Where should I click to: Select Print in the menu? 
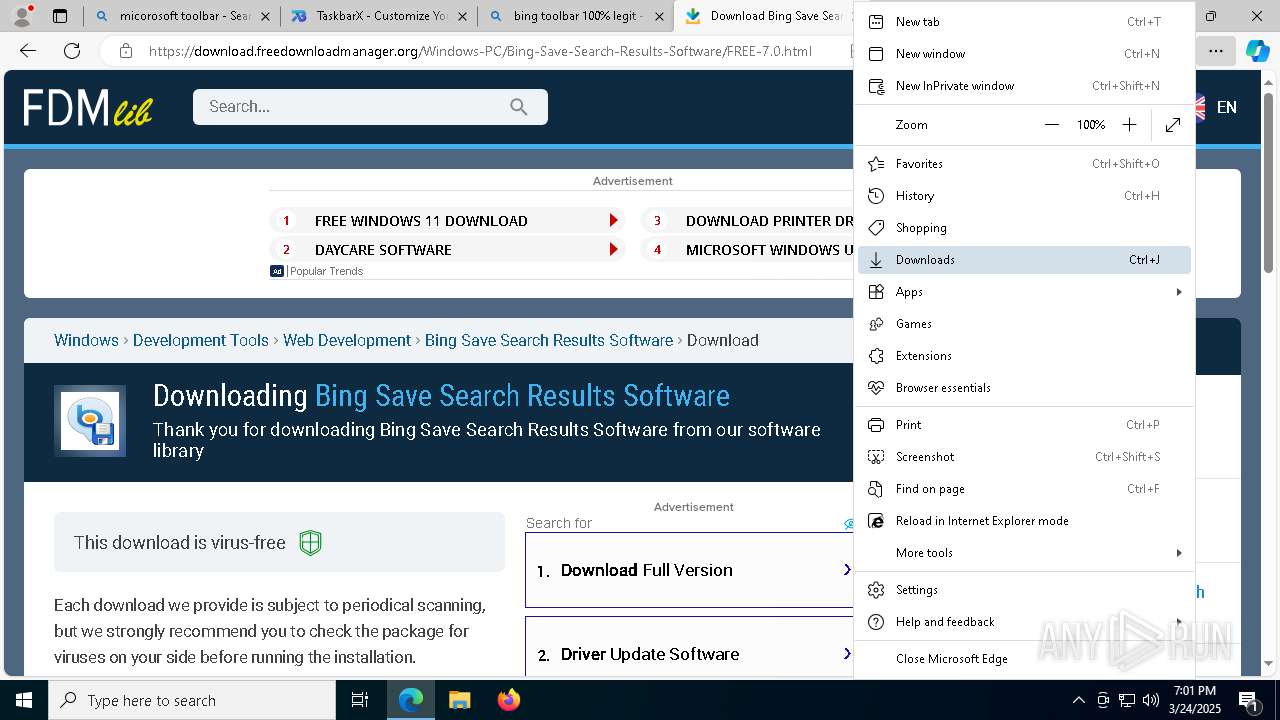pos(1024,425)
